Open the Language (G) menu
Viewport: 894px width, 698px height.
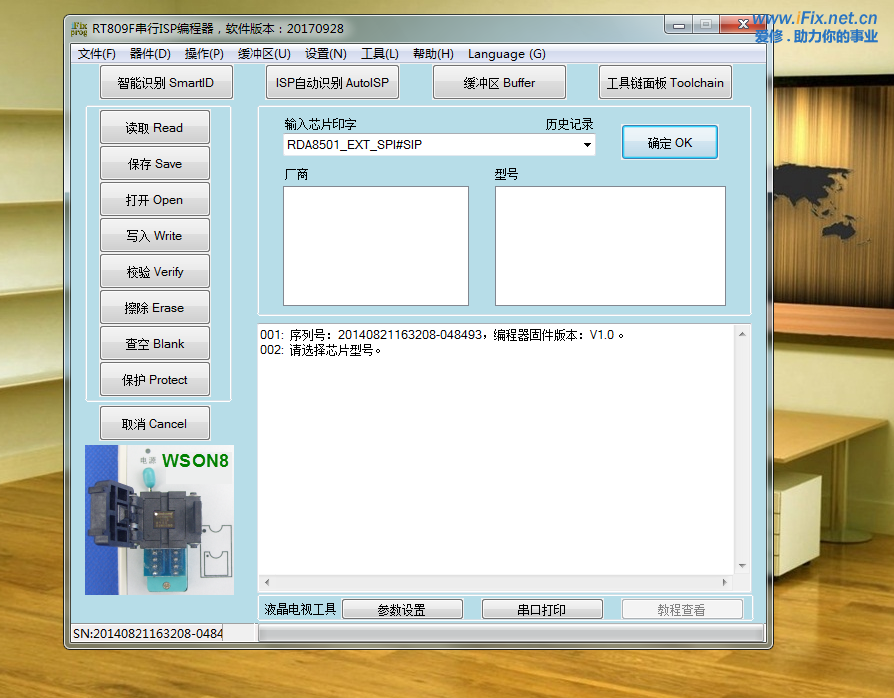pyautogui.click(x=506, y=54)
